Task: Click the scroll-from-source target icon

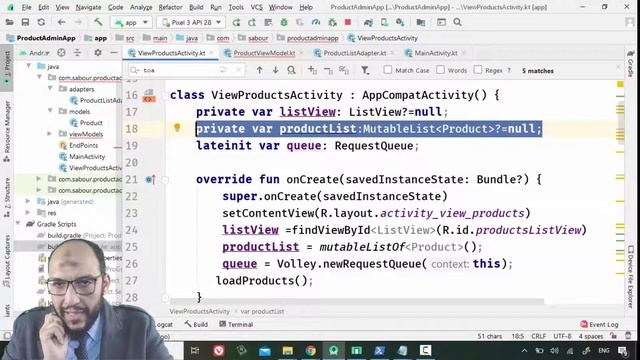Action: (61, 53)
